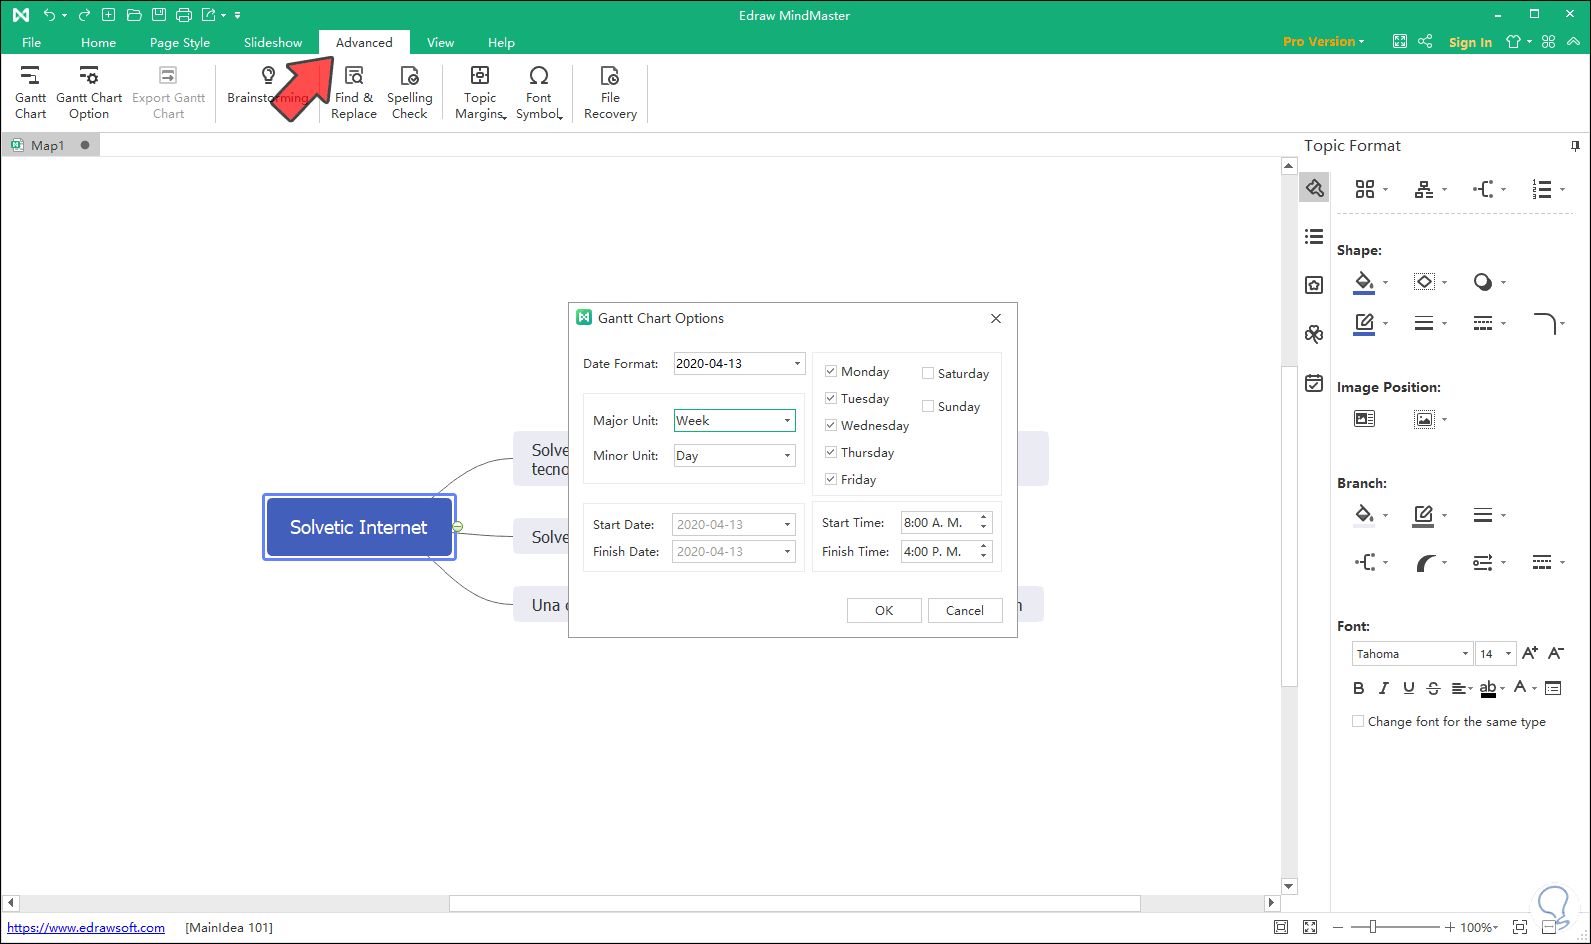
Task: Click the Bold font button
Action: point(1358,688)
